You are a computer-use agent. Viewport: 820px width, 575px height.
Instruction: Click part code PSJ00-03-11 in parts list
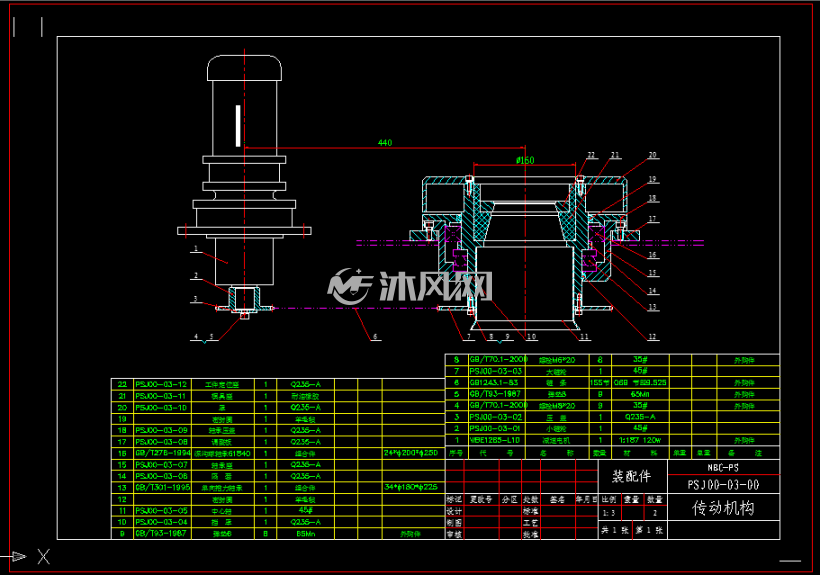tap(161, 396)
